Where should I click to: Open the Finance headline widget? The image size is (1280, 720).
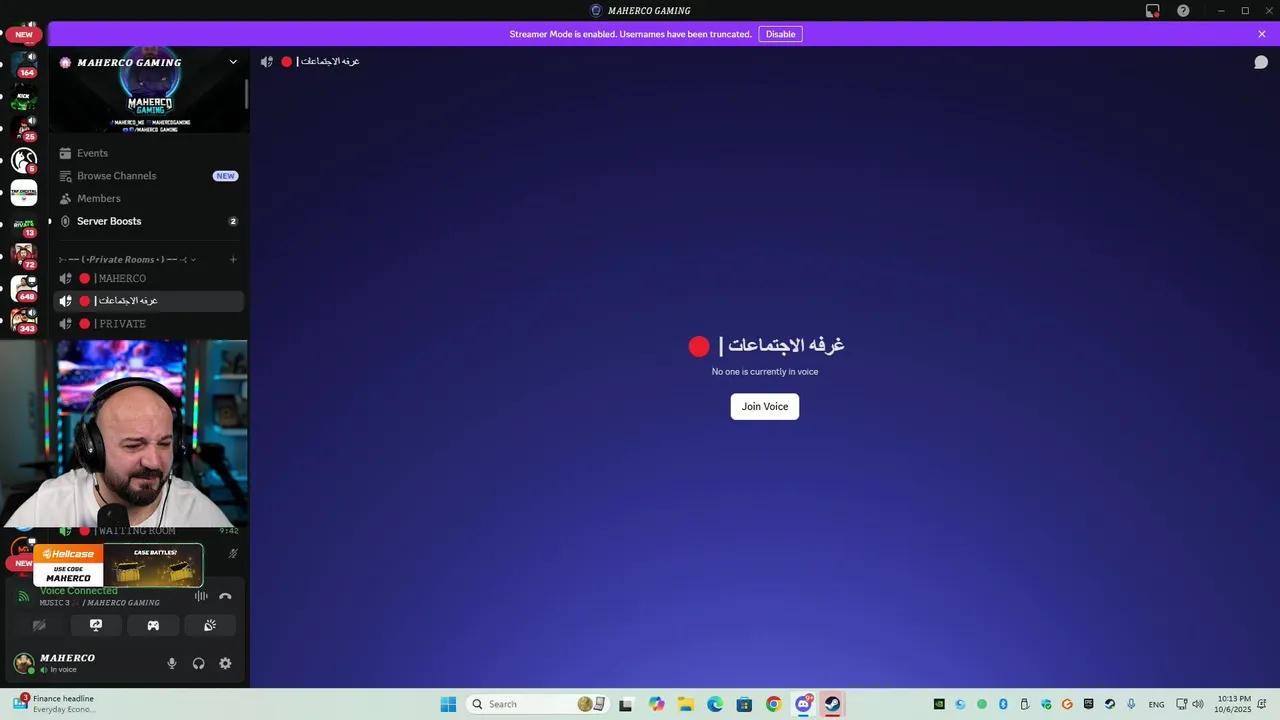pos(55,704)
